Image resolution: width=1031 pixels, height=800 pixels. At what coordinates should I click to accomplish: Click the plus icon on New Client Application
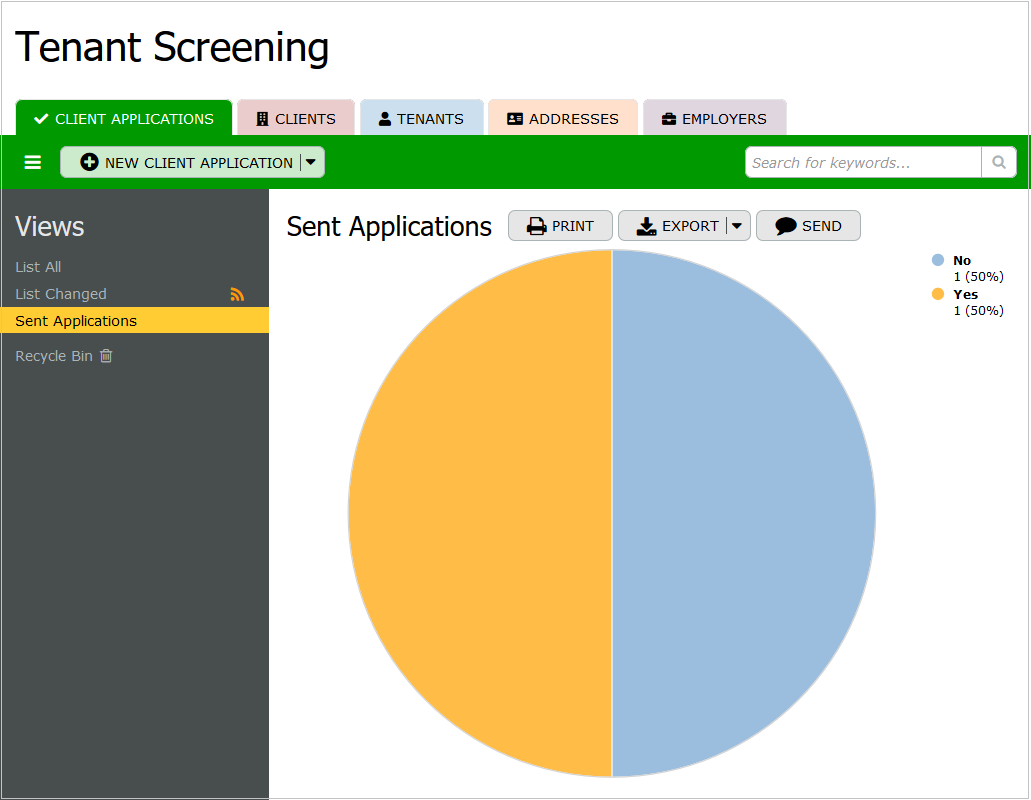[90, 162]
